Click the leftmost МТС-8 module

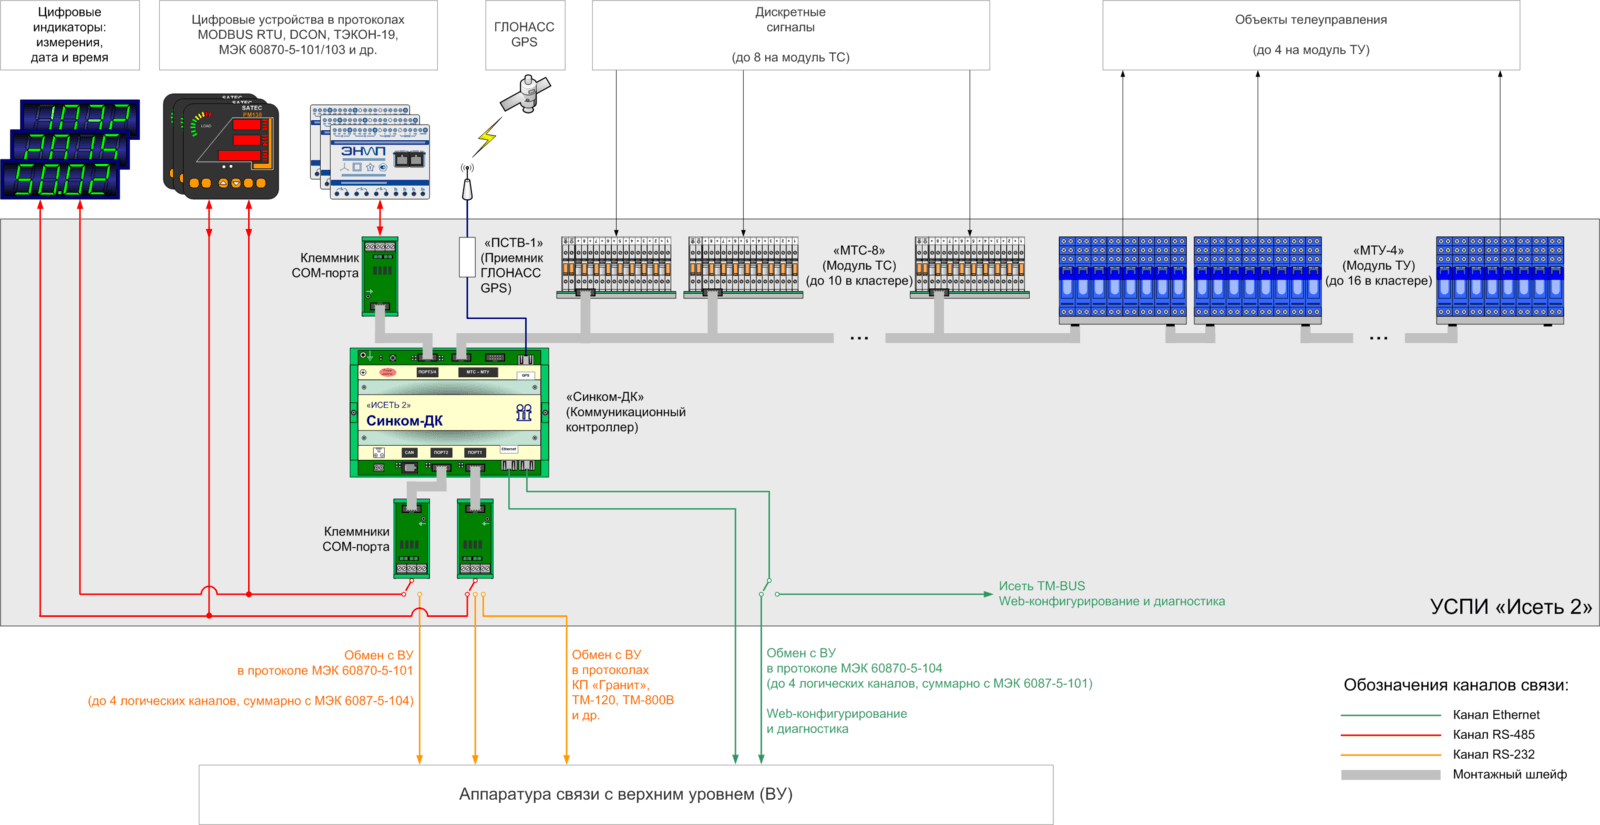pos(617,267)
